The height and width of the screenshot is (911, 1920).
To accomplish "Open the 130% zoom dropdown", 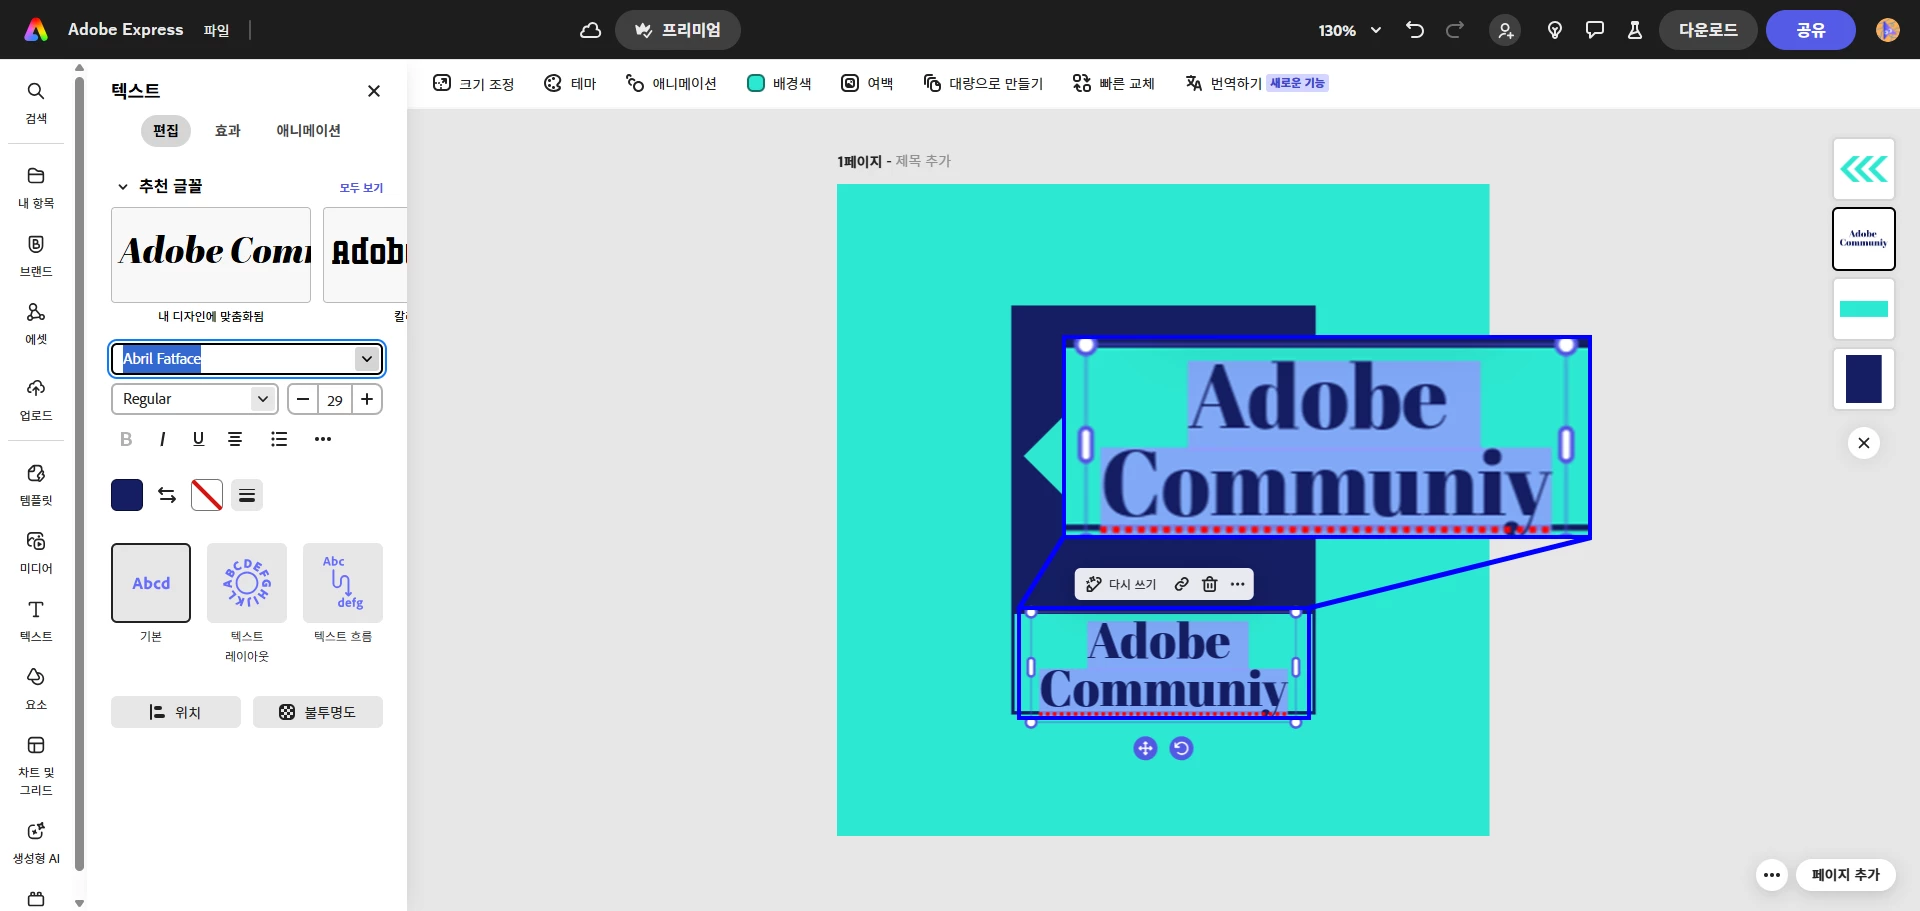I will (x=1349, y=30).
